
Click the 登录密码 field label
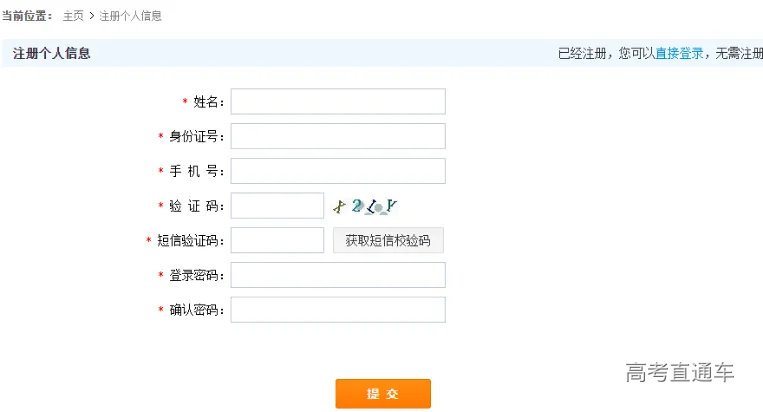coord(196,276)
